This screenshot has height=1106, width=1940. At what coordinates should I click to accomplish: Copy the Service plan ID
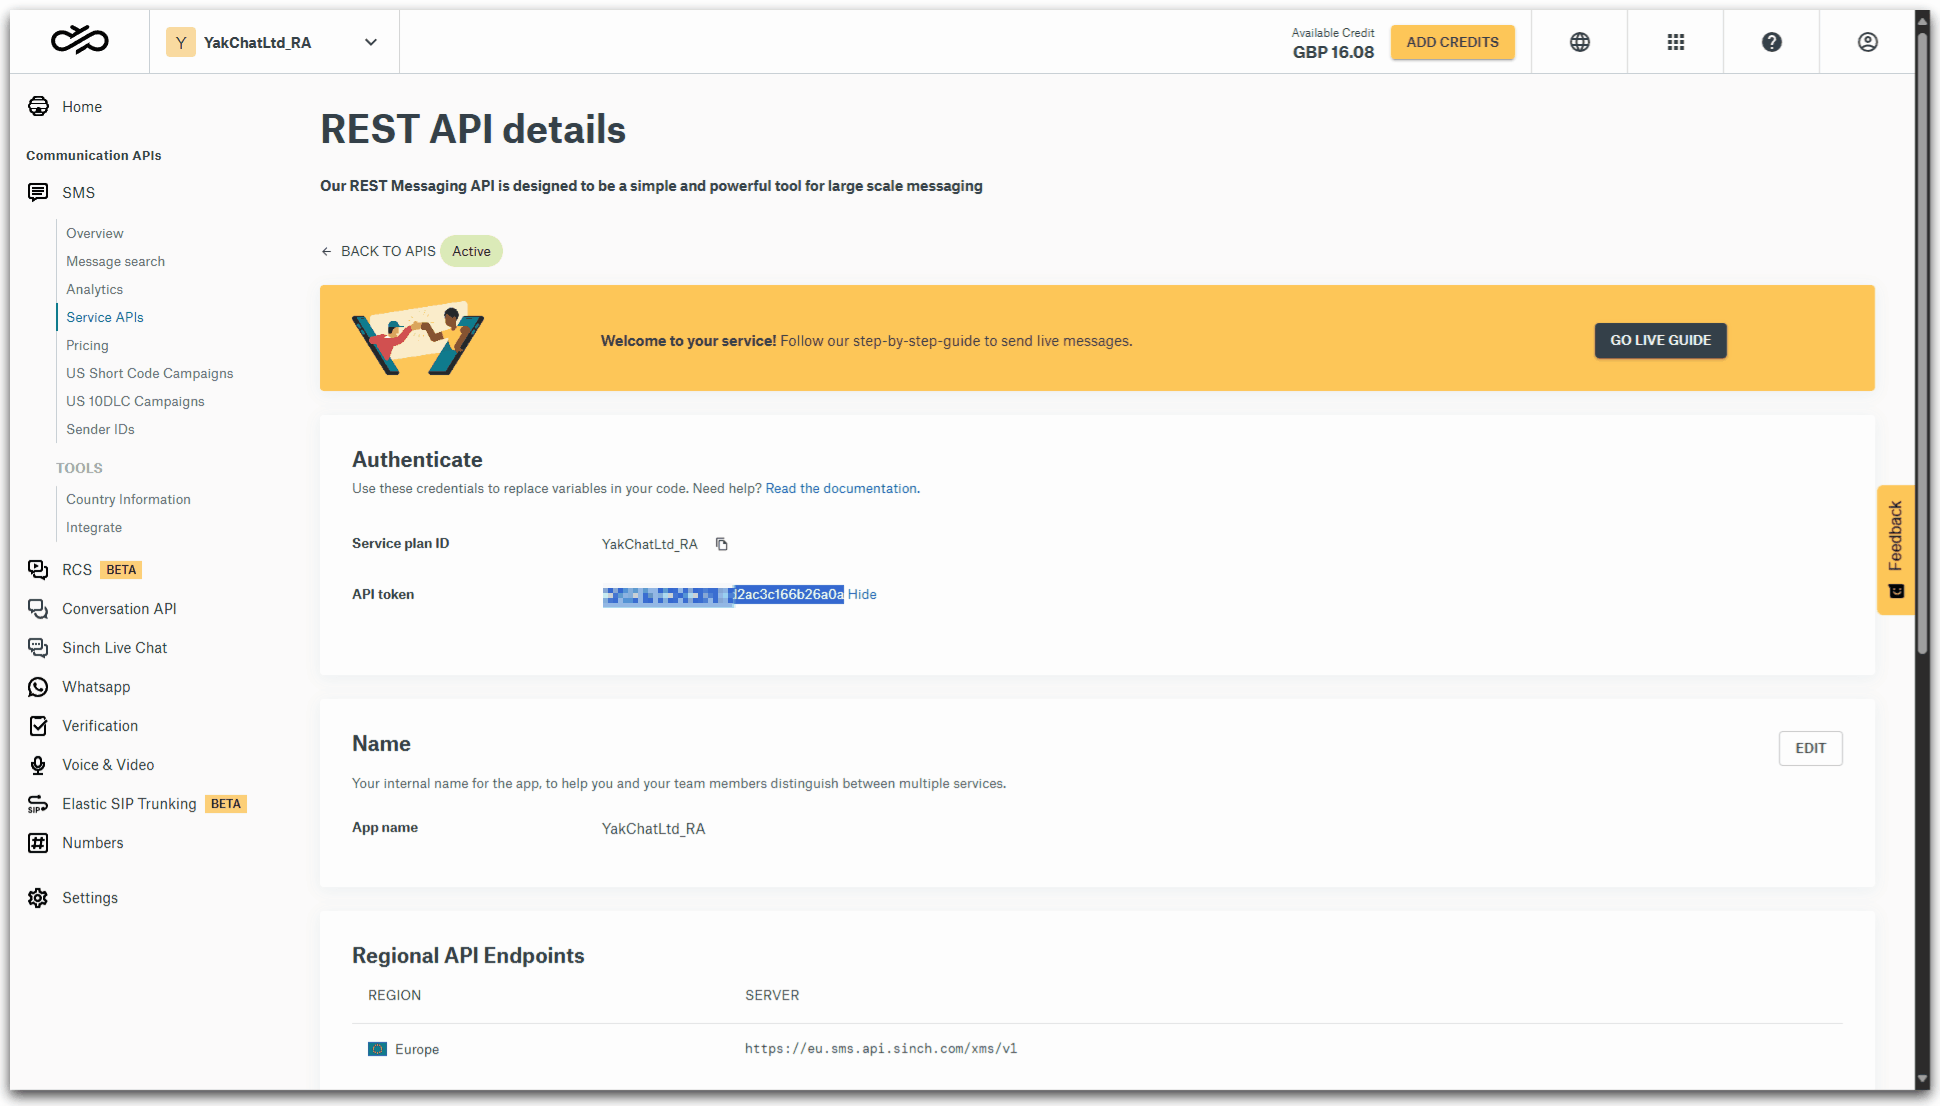click(722, 544)
